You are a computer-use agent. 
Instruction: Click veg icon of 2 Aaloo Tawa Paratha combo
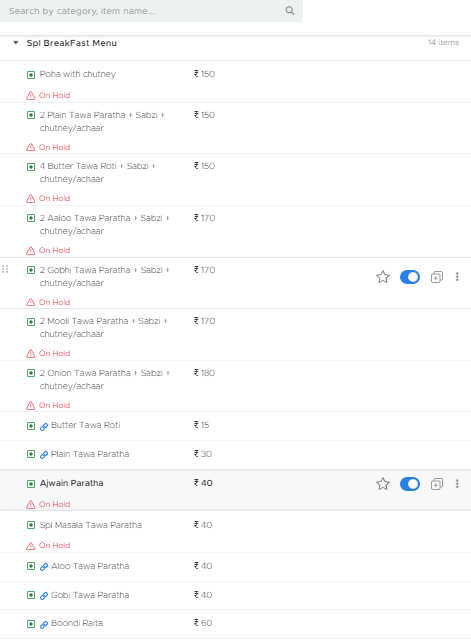click(x=31, y=218)
